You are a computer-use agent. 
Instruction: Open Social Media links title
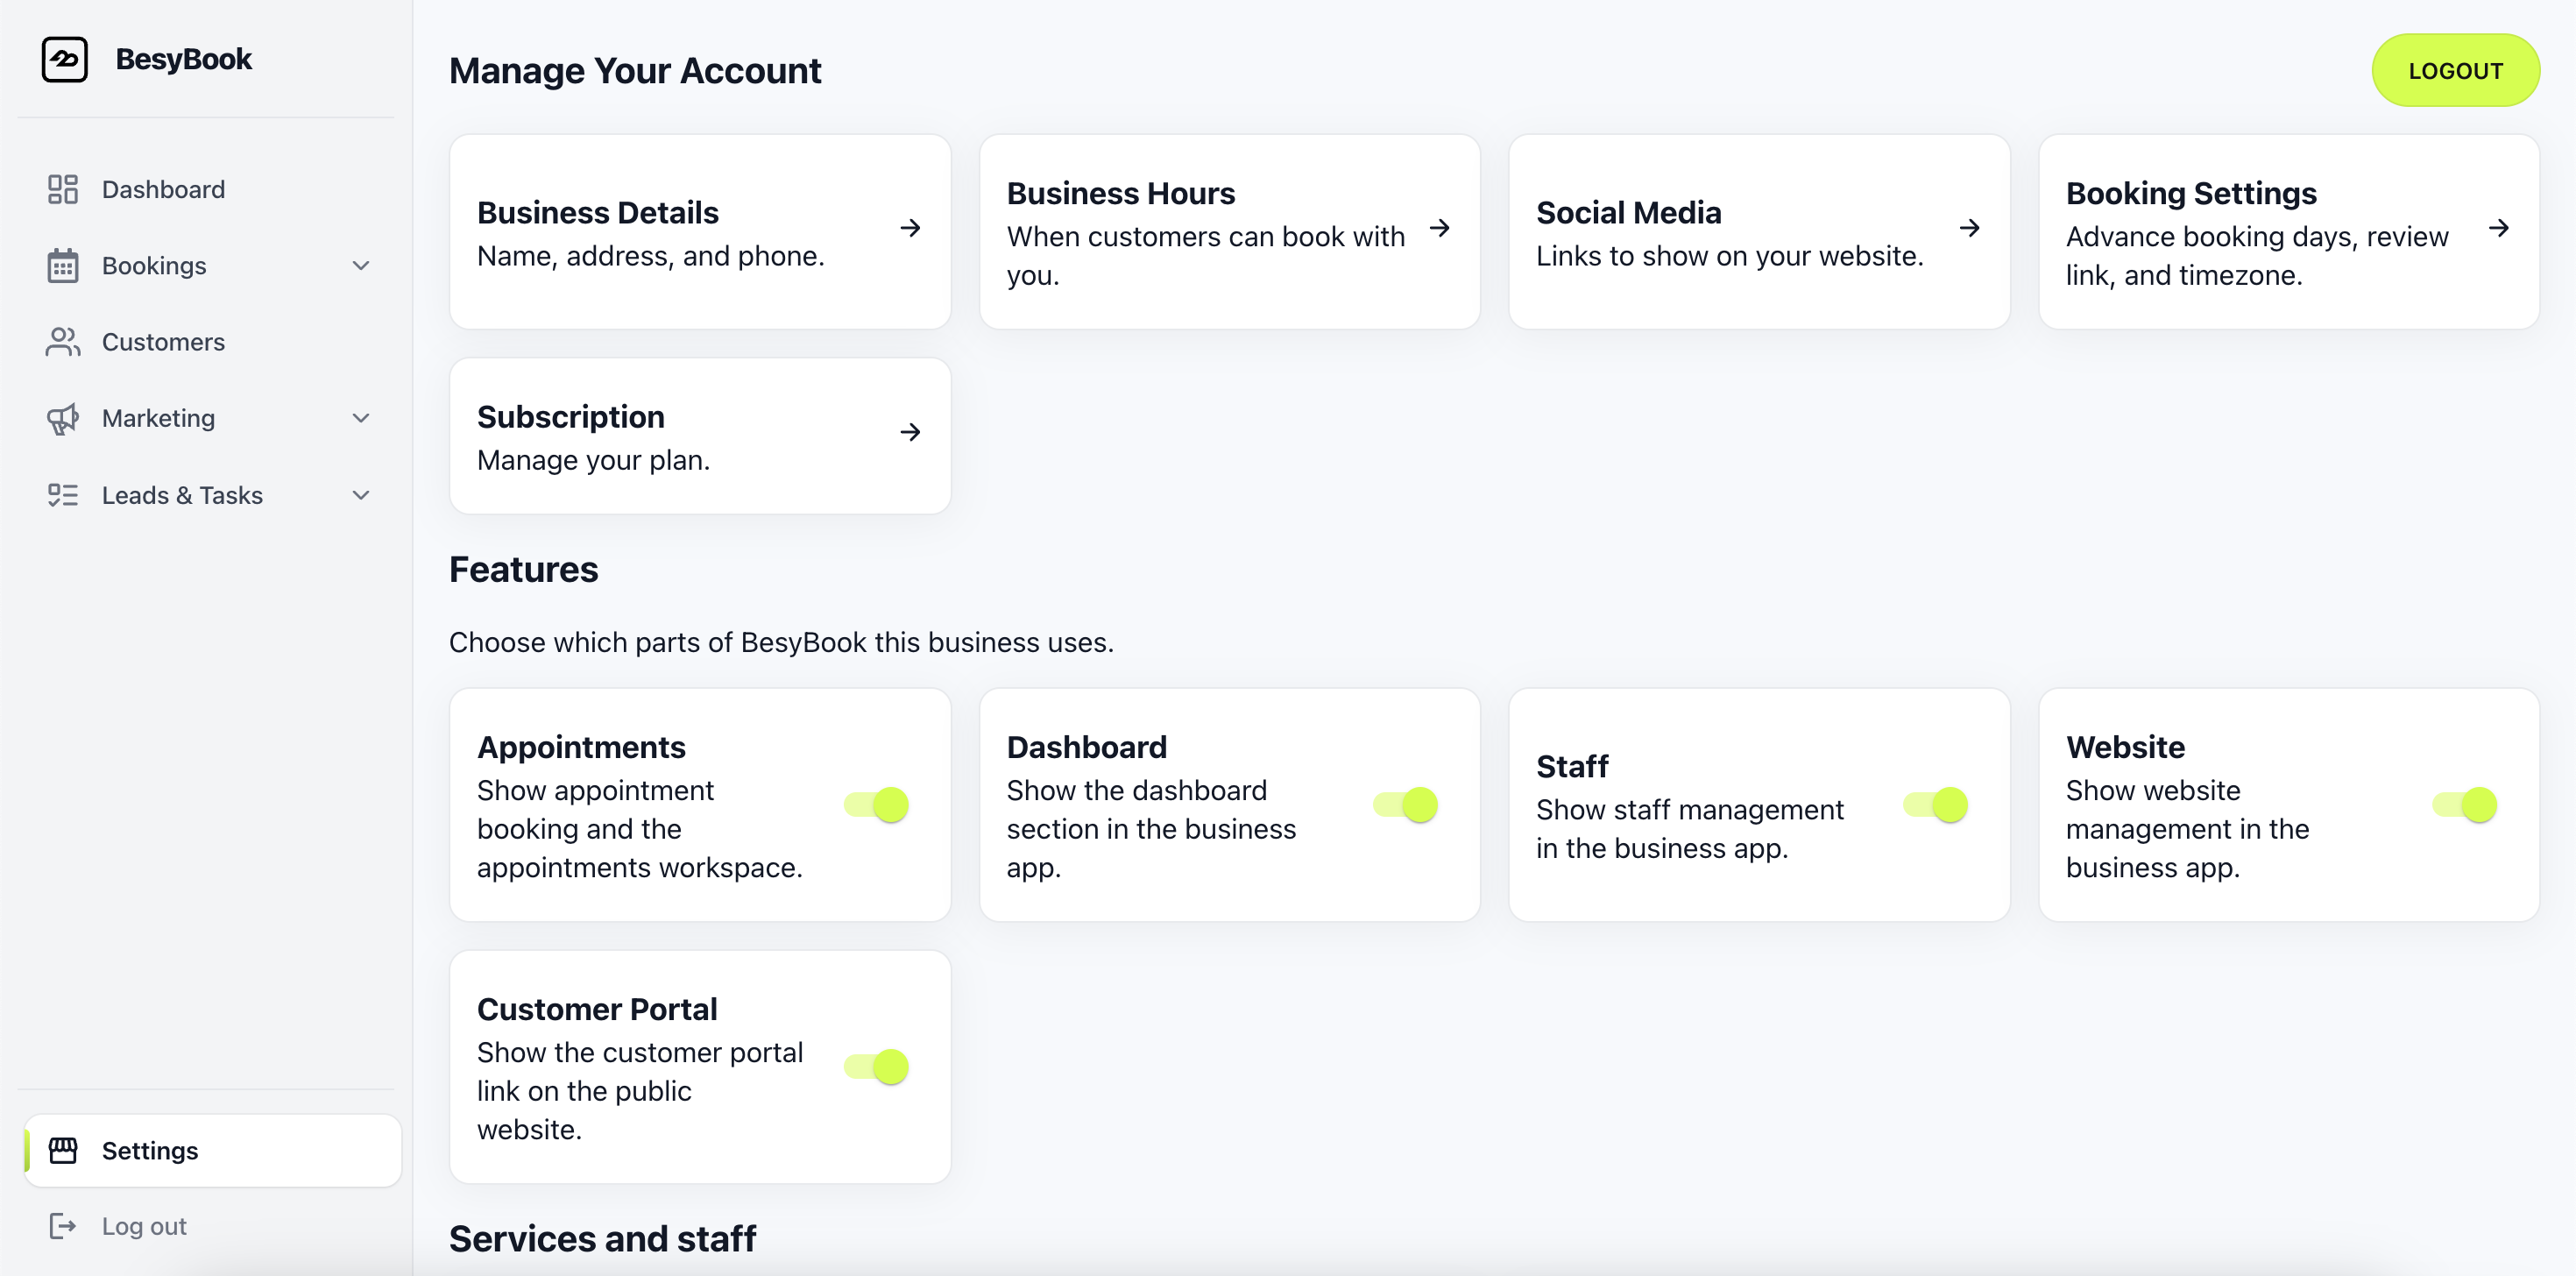[1628, 213]
